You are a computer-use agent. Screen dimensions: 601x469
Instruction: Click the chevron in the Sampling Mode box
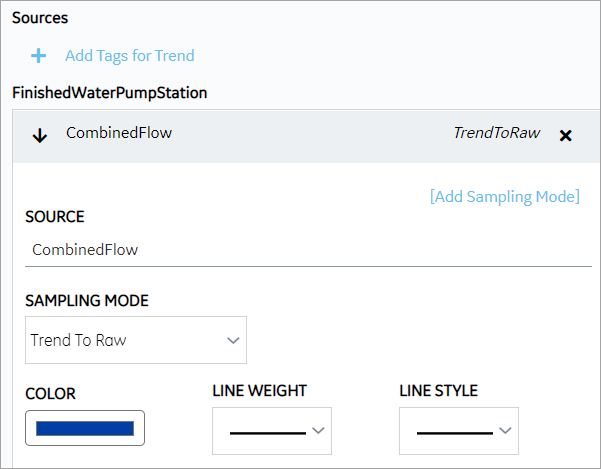[x=233, y=340]
